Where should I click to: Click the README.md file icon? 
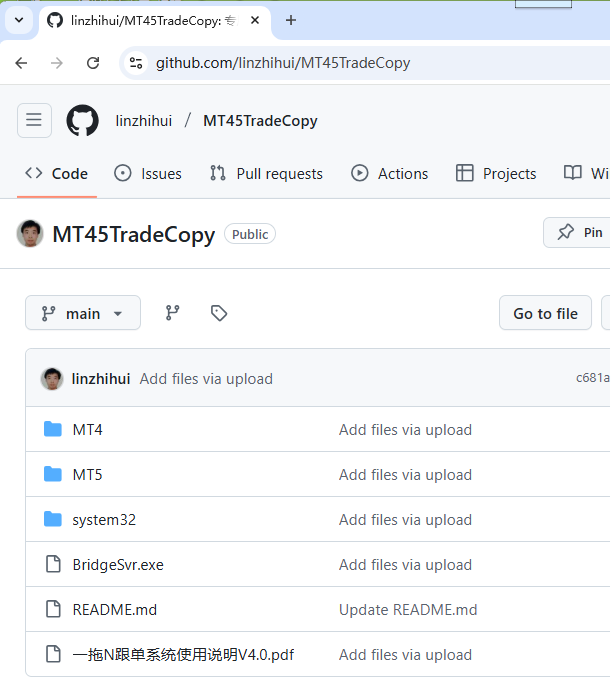pos(53,609)
